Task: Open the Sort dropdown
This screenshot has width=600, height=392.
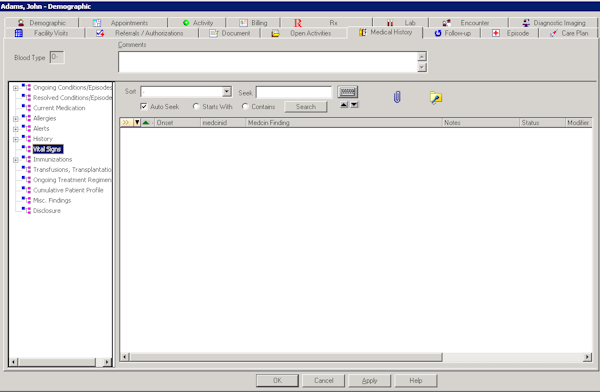Action: click(227, 91)
